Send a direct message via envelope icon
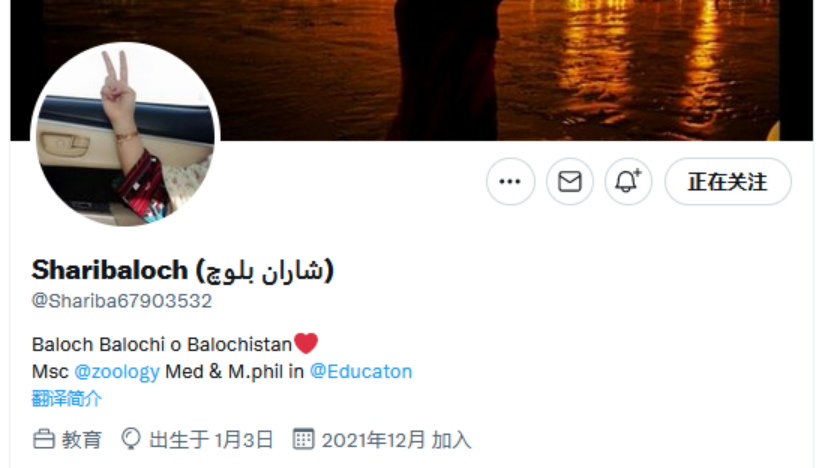The image size is (816, 468). point(569,182)
